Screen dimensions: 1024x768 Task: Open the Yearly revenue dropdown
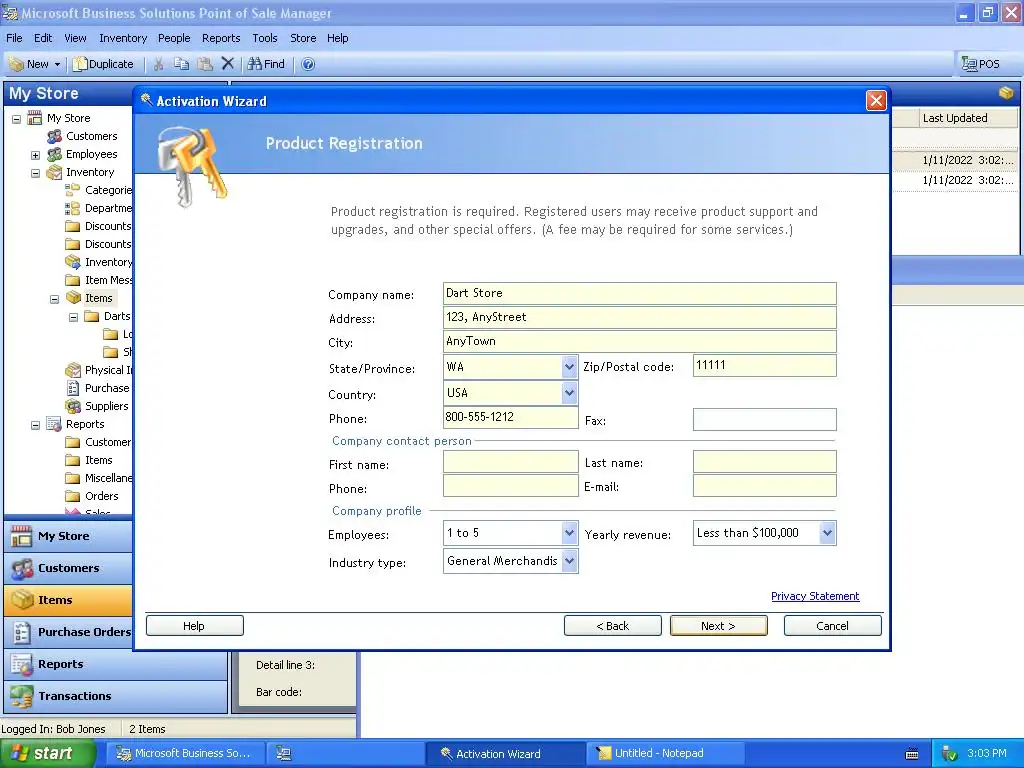pyautogui.click(x=827, y=533)
